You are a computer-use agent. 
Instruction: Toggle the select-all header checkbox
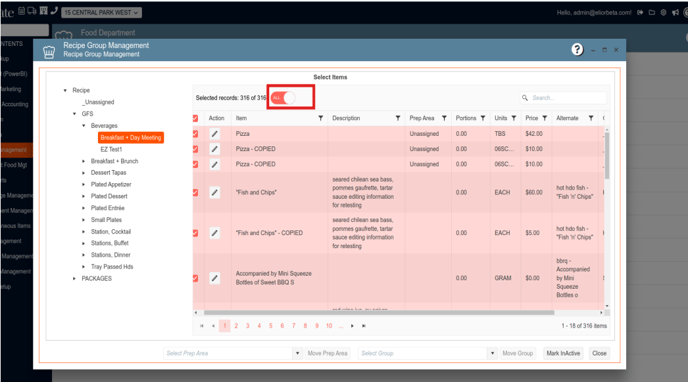(195, 118)
